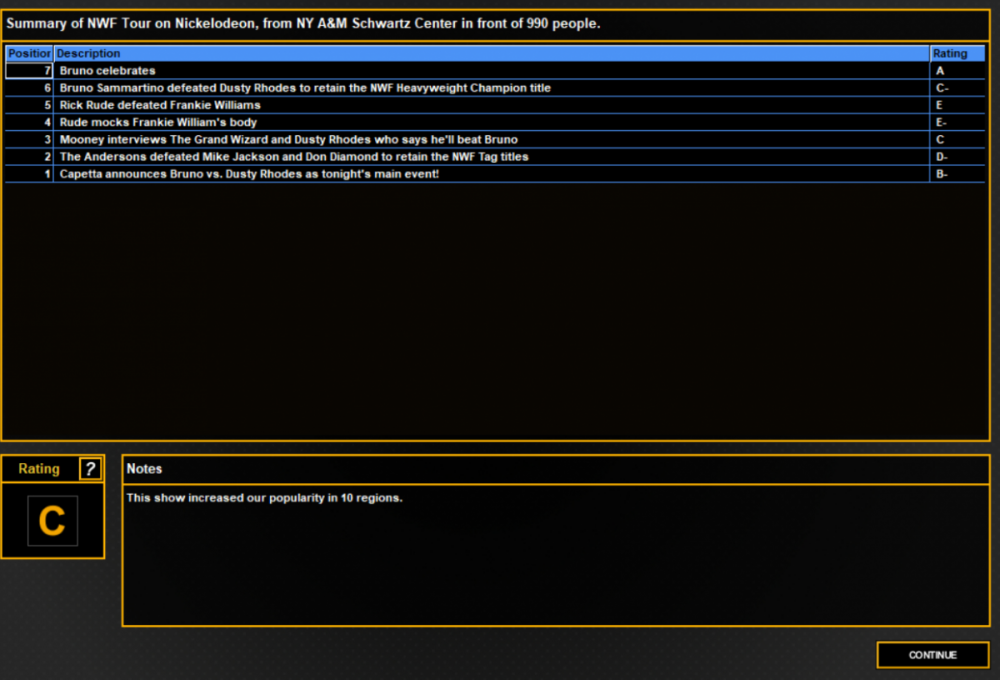Select the Bruno Sammartino defeated Dusty Rhodes row
The width and height of the screenshot is (1000, 680).
pos(495,88)
